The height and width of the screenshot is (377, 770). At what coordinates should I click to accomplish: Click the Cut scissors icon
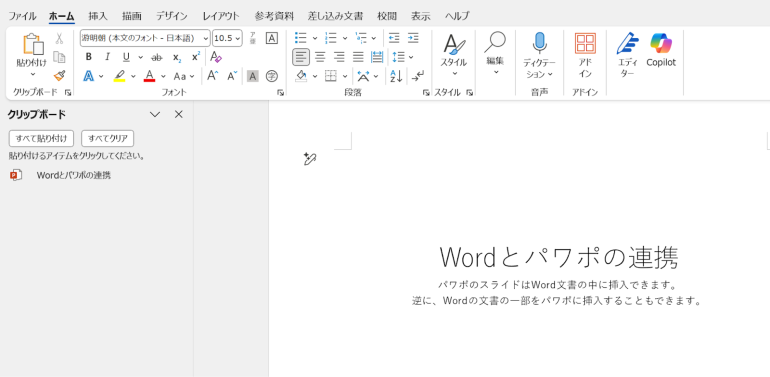coord(59,38)
